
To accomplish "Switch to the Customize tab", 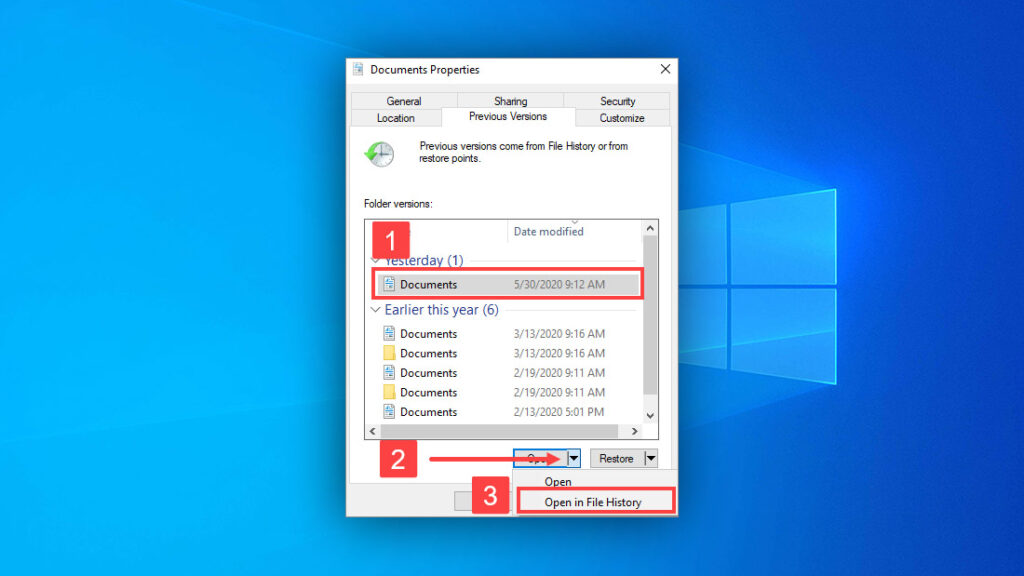I will click(x=622, y=117).
